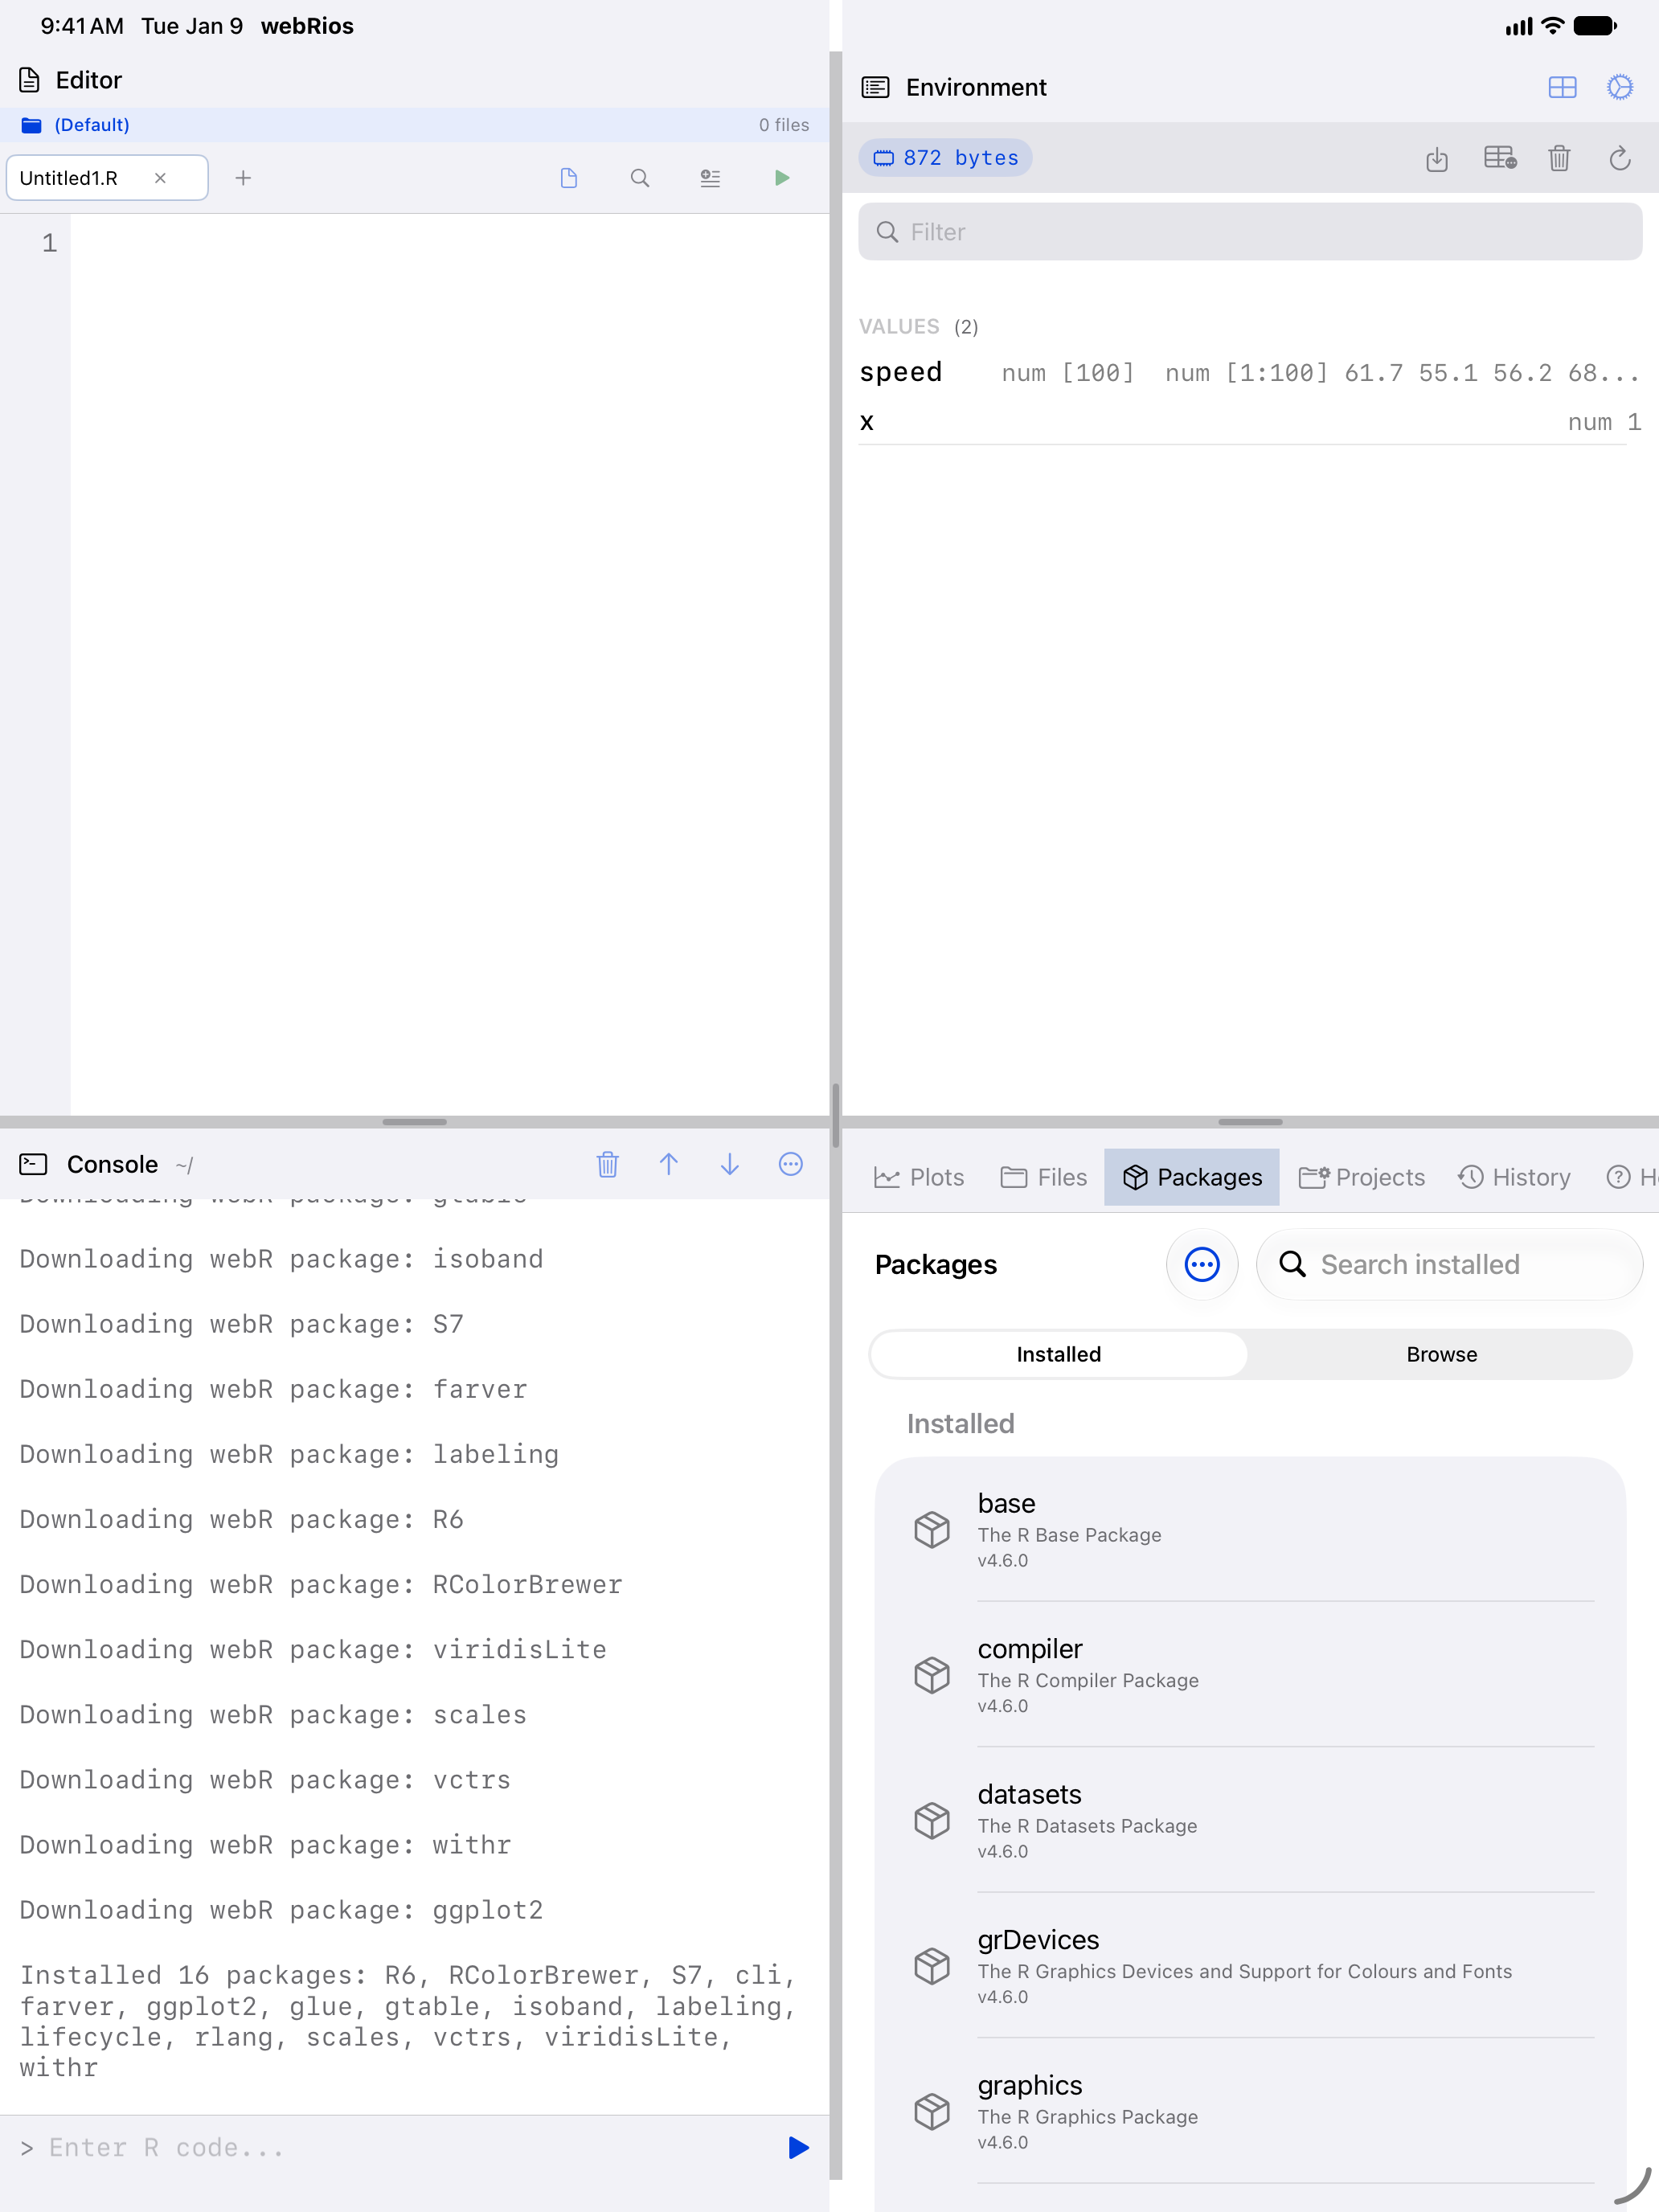Open the Projects tab
This screenshot has height=2212, width=1659.
(x=1361, y=1177)
